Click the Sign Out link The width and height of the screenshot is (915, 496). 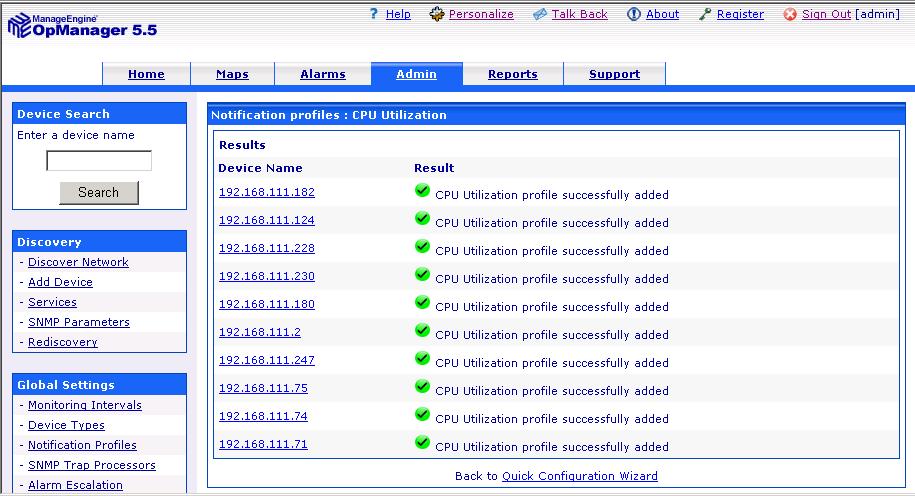(x=826, y=14)
